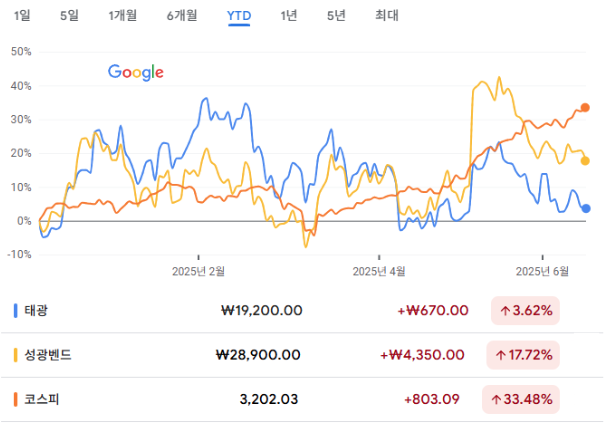Image resolution: width=615 pixels, height=429 pixels.
Task: Click the 17.72% change badge
Action: 523,355
